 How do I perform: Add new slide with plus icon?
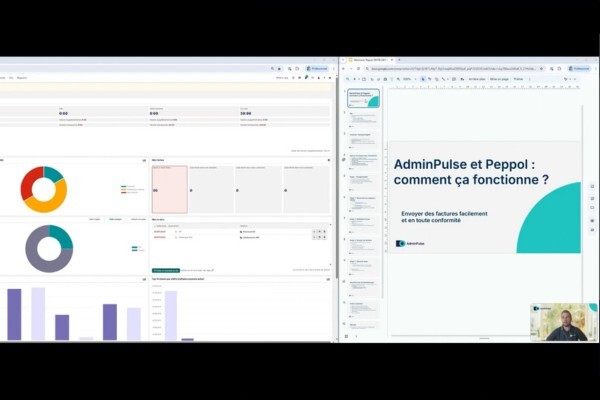(354, 79)
